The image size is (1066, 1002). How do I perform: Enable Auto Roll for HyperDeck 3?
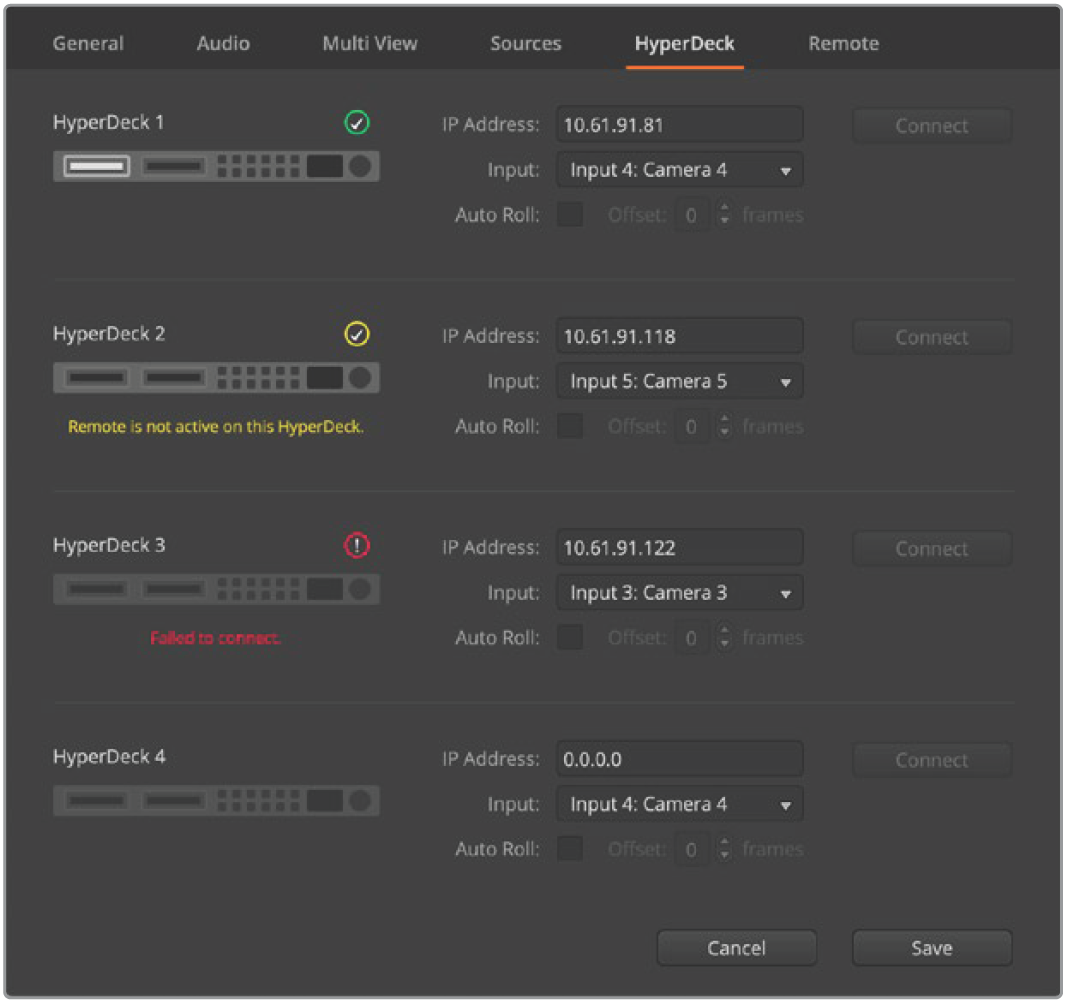click(570, 637)
